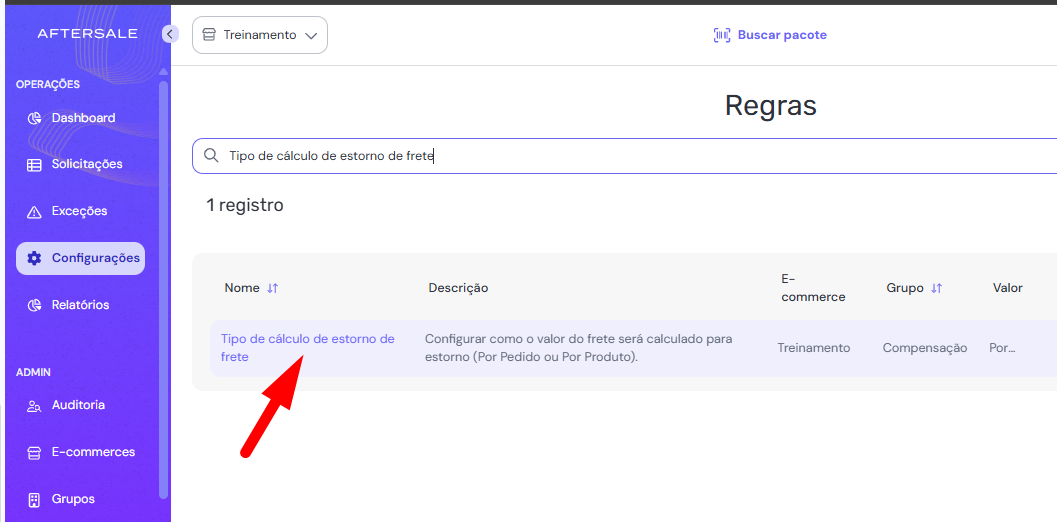Open the Treinamento store dropdown
This screenshot has width=1057, height=522.
tap(260, 35)
